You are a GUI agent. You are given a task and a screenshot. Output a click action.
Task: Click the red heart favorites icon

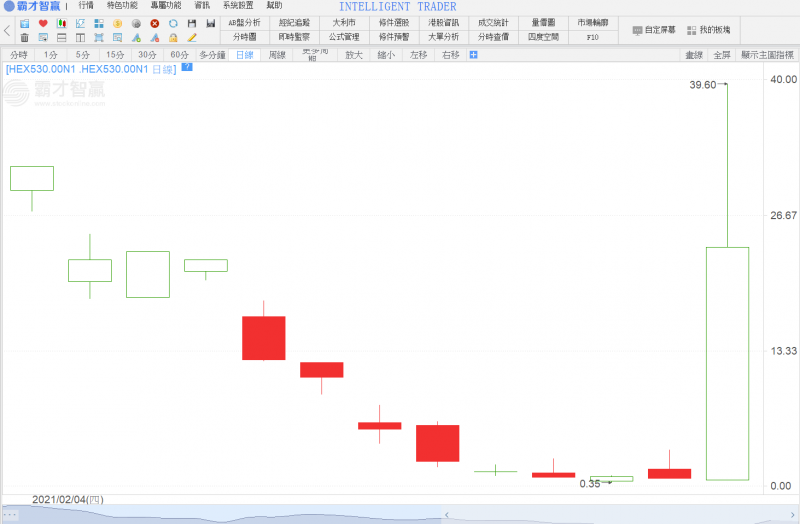[43, 23]
